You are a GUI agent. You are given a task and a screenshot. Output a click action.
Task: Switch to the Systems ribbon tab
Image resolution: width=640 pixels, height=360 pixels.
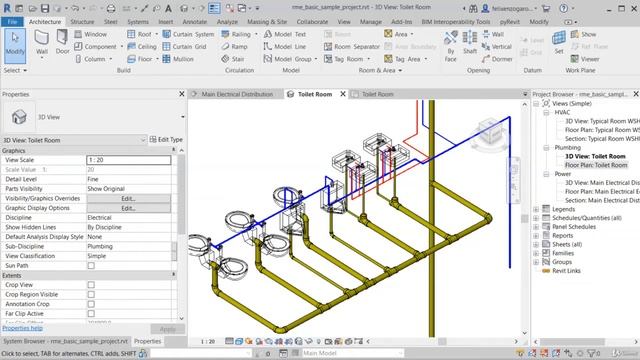click(138, 22)
